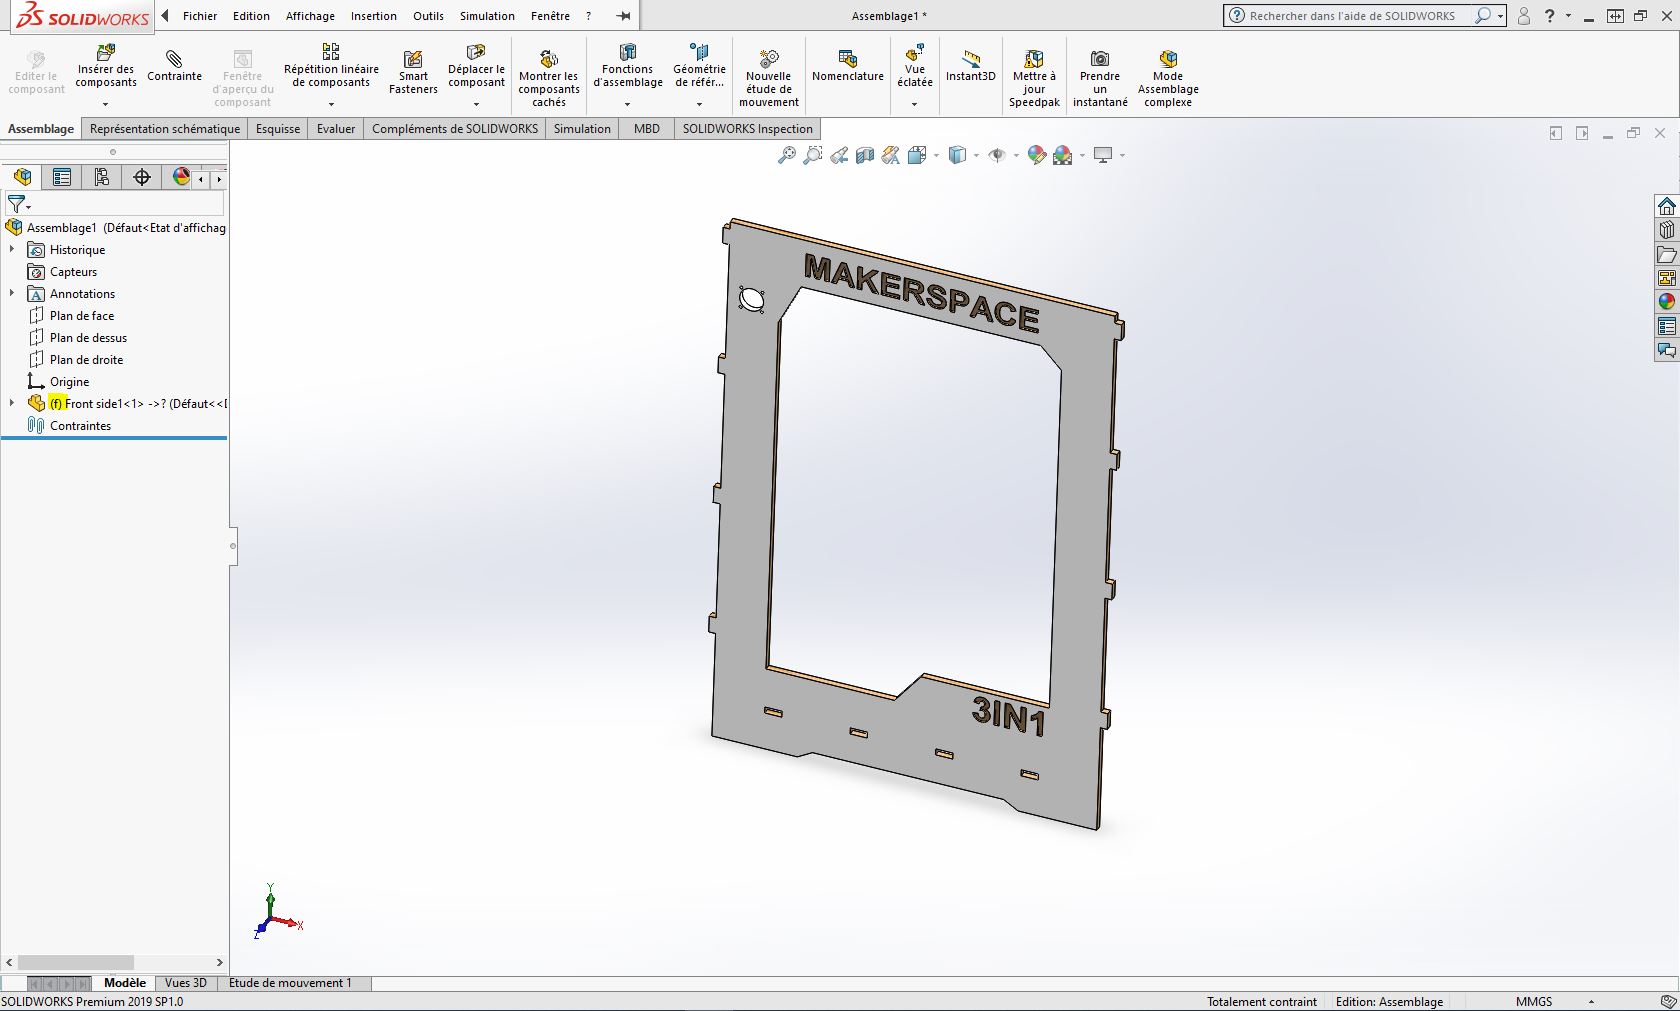Click Mettre à jour Speedpak
Viewport: 1680px width, 1011px height.
[1034, 78]
